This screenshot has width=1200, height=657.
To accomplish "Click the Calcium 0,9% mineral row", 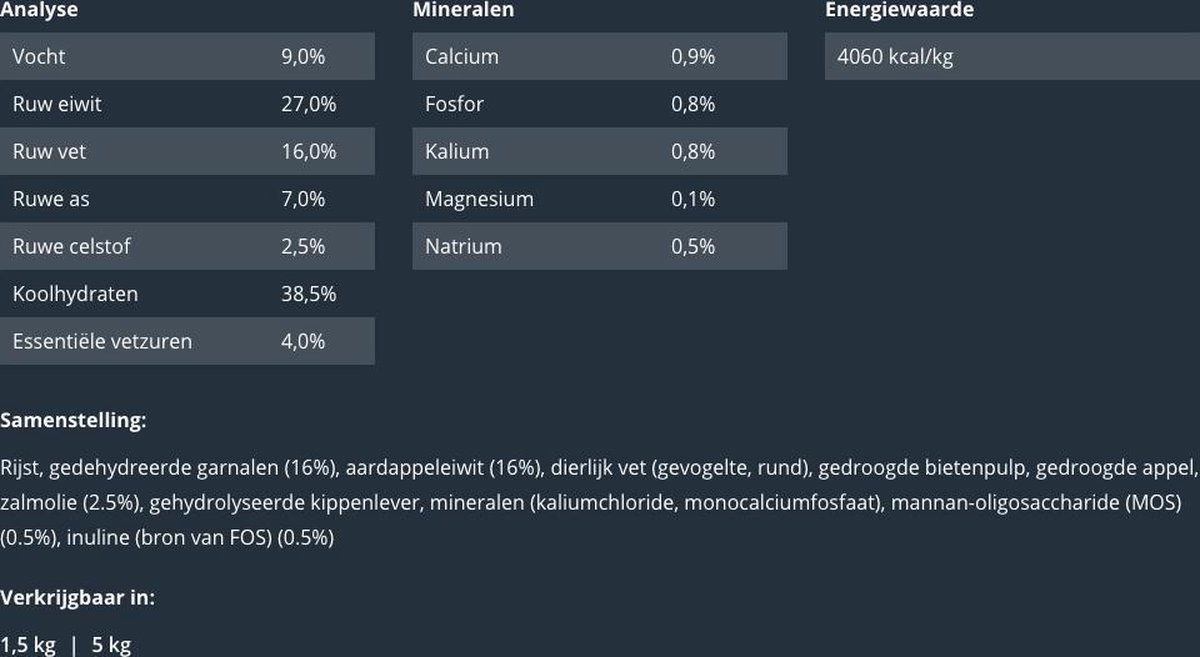I will 599,57.
